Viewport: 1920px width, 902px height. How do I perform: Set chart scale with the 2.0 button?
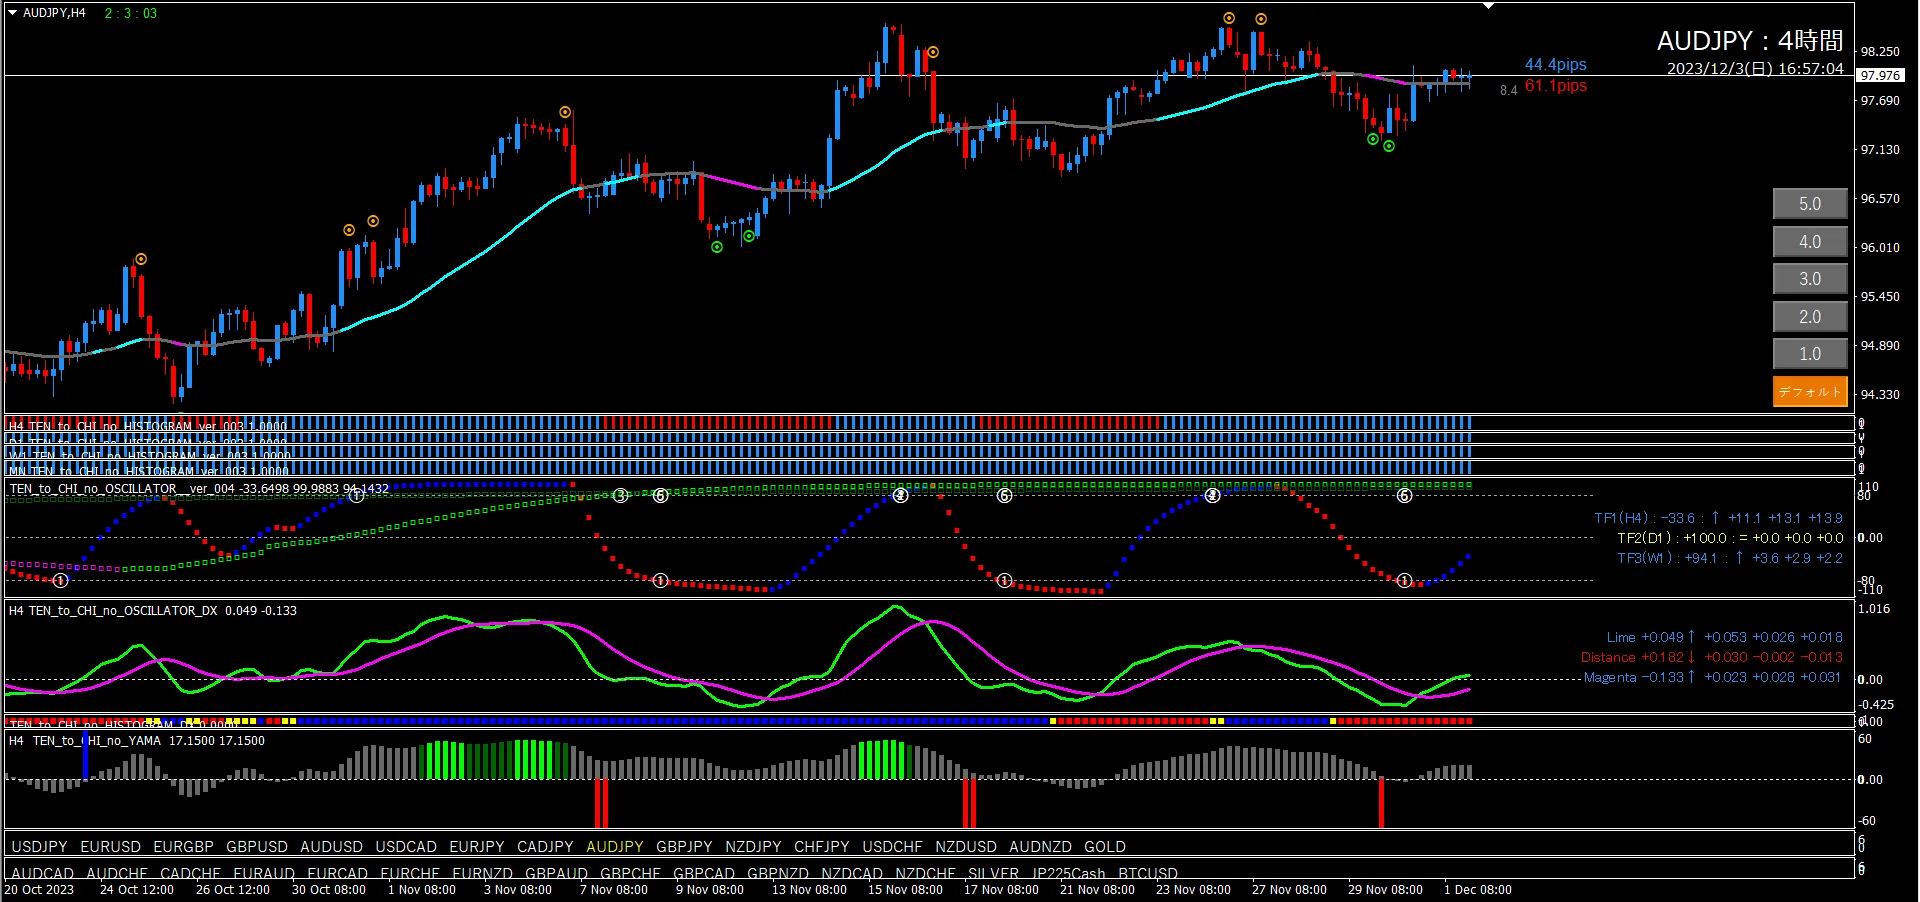1810,317
